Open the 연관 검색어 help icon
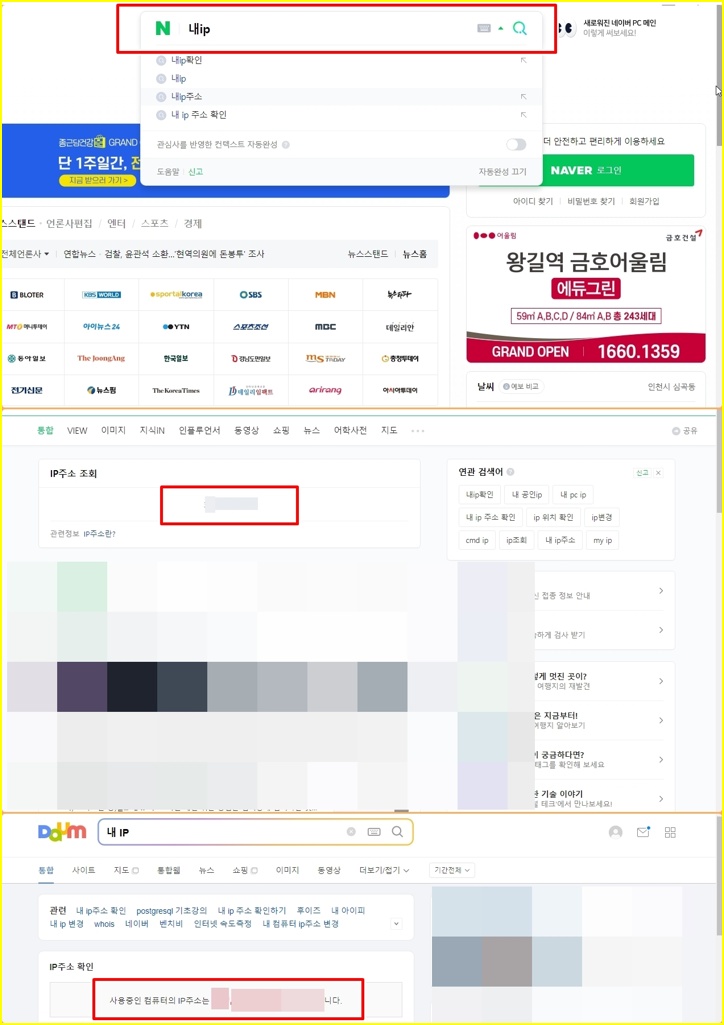Viewport: 724px width, 1025px height. click(510, 472)
